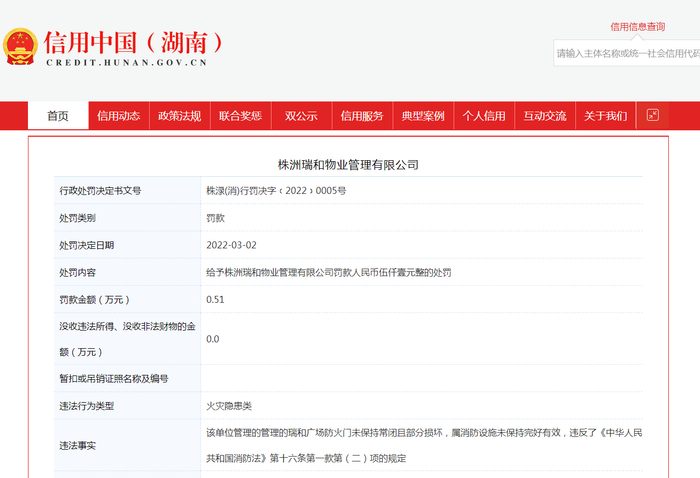Click the date value 2022-03-02

pyautogui.click(x=231, y=245)
